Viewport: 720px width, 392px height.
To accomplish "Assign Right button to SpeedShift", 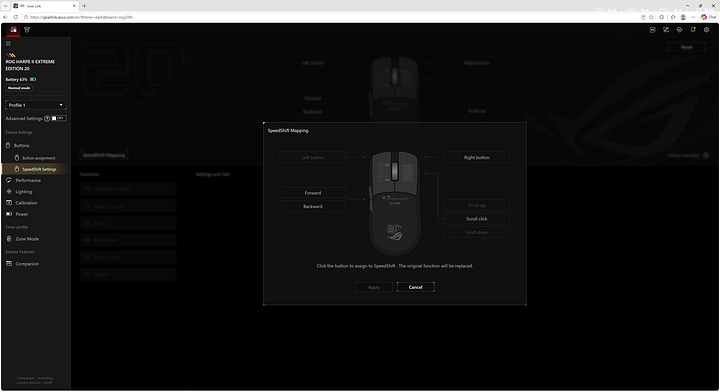I will click(x=477, y=157).
